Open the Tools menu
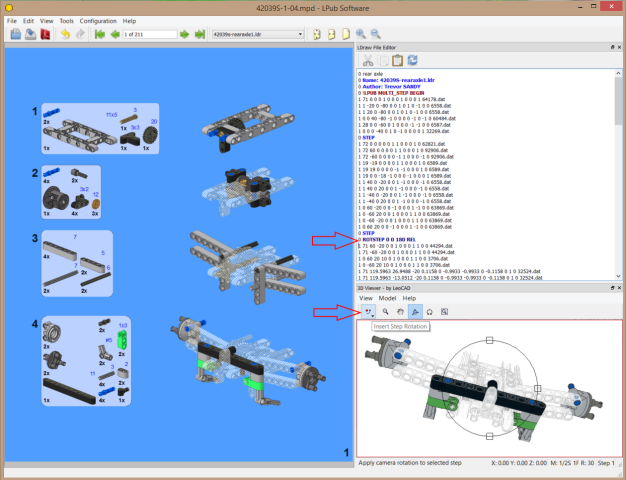Screen dimensions: 626x480 tap(66, 20)
